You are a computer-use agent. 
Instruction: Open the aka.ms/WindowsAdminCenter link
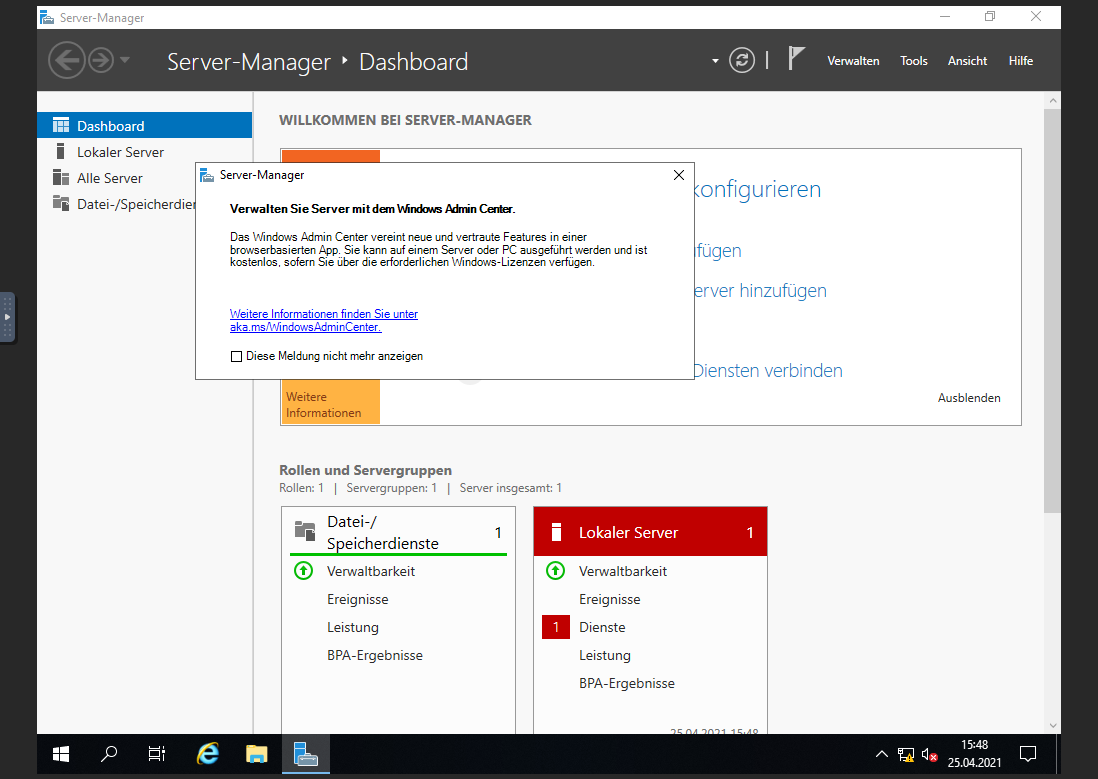coord(324,320)
